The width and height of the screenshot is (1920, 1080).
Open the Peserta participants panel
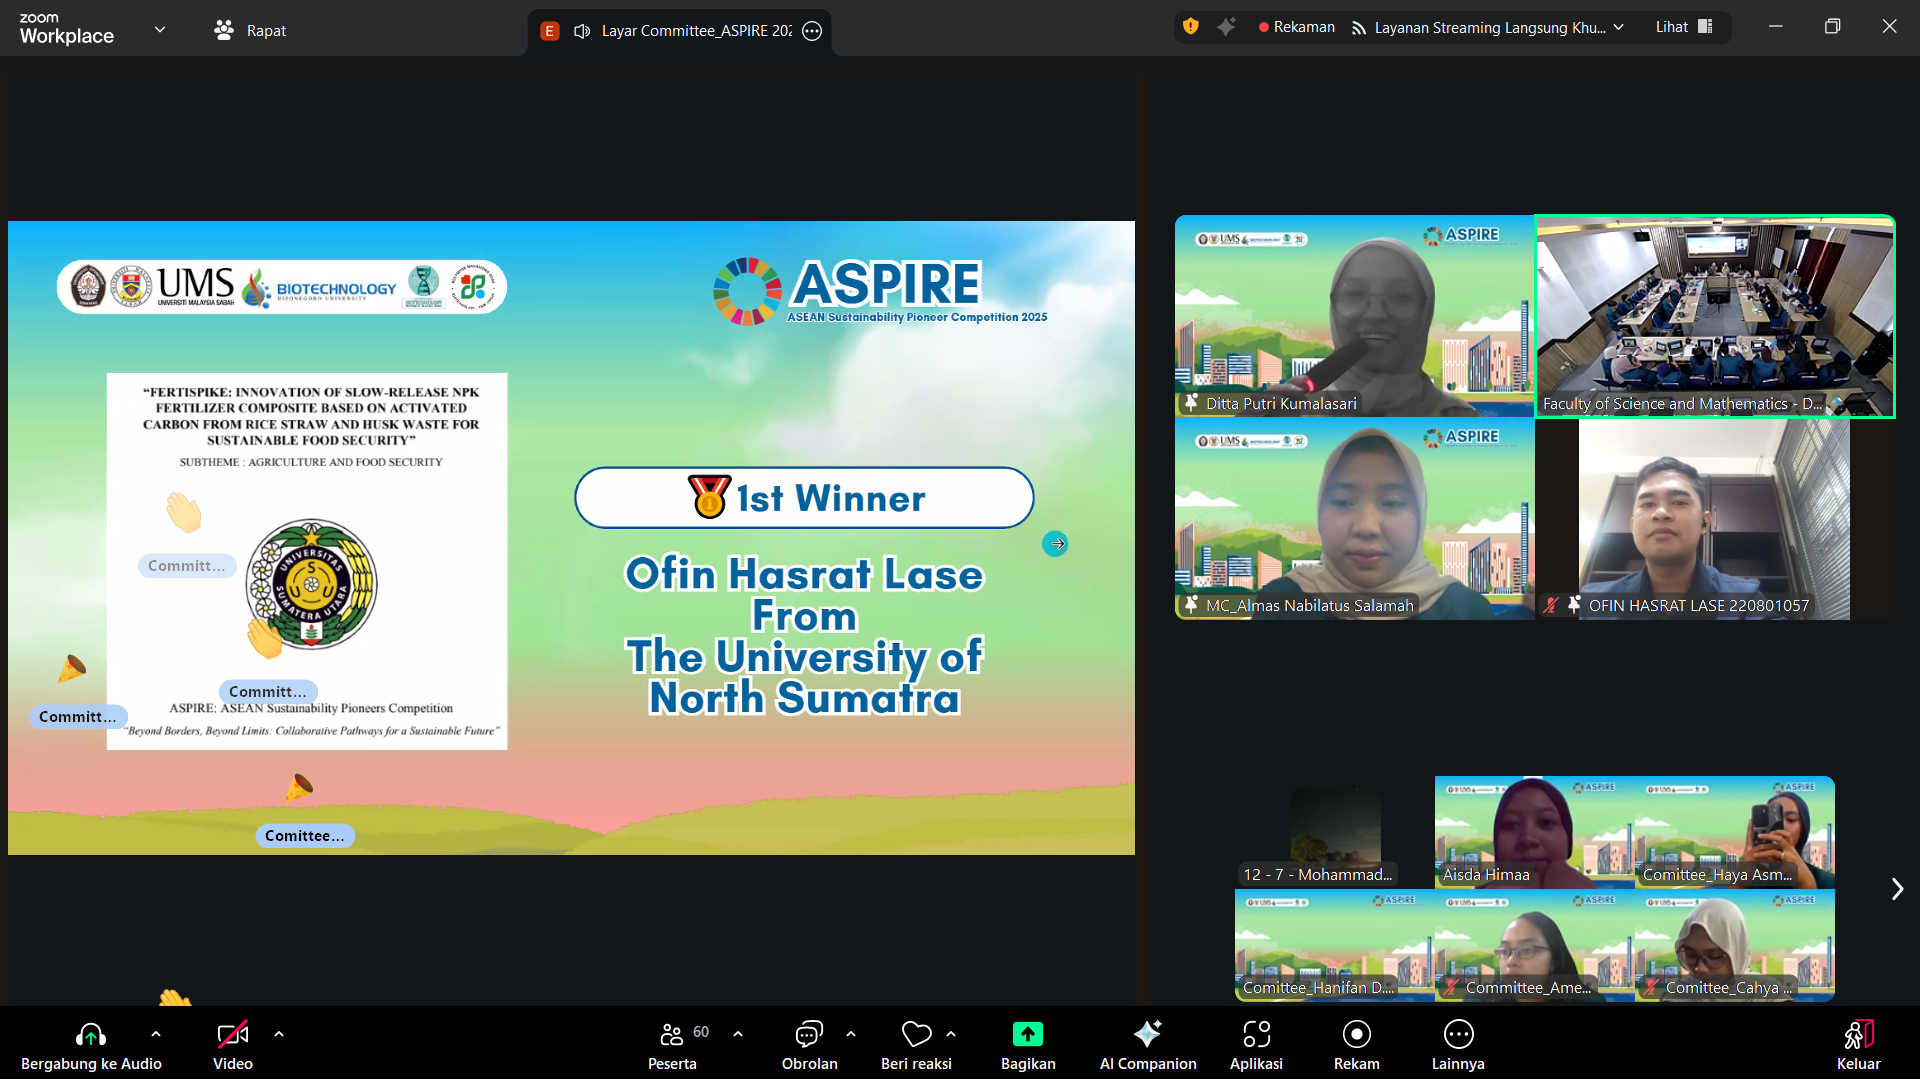[x=672, y=1035]
